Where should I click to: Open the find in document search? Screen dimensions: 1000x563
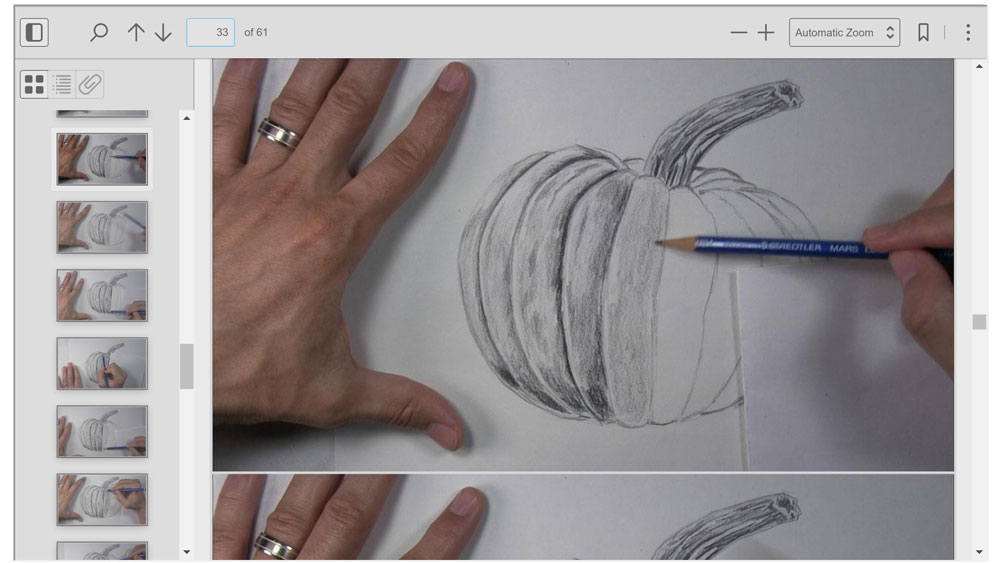[x=99, y=33]
